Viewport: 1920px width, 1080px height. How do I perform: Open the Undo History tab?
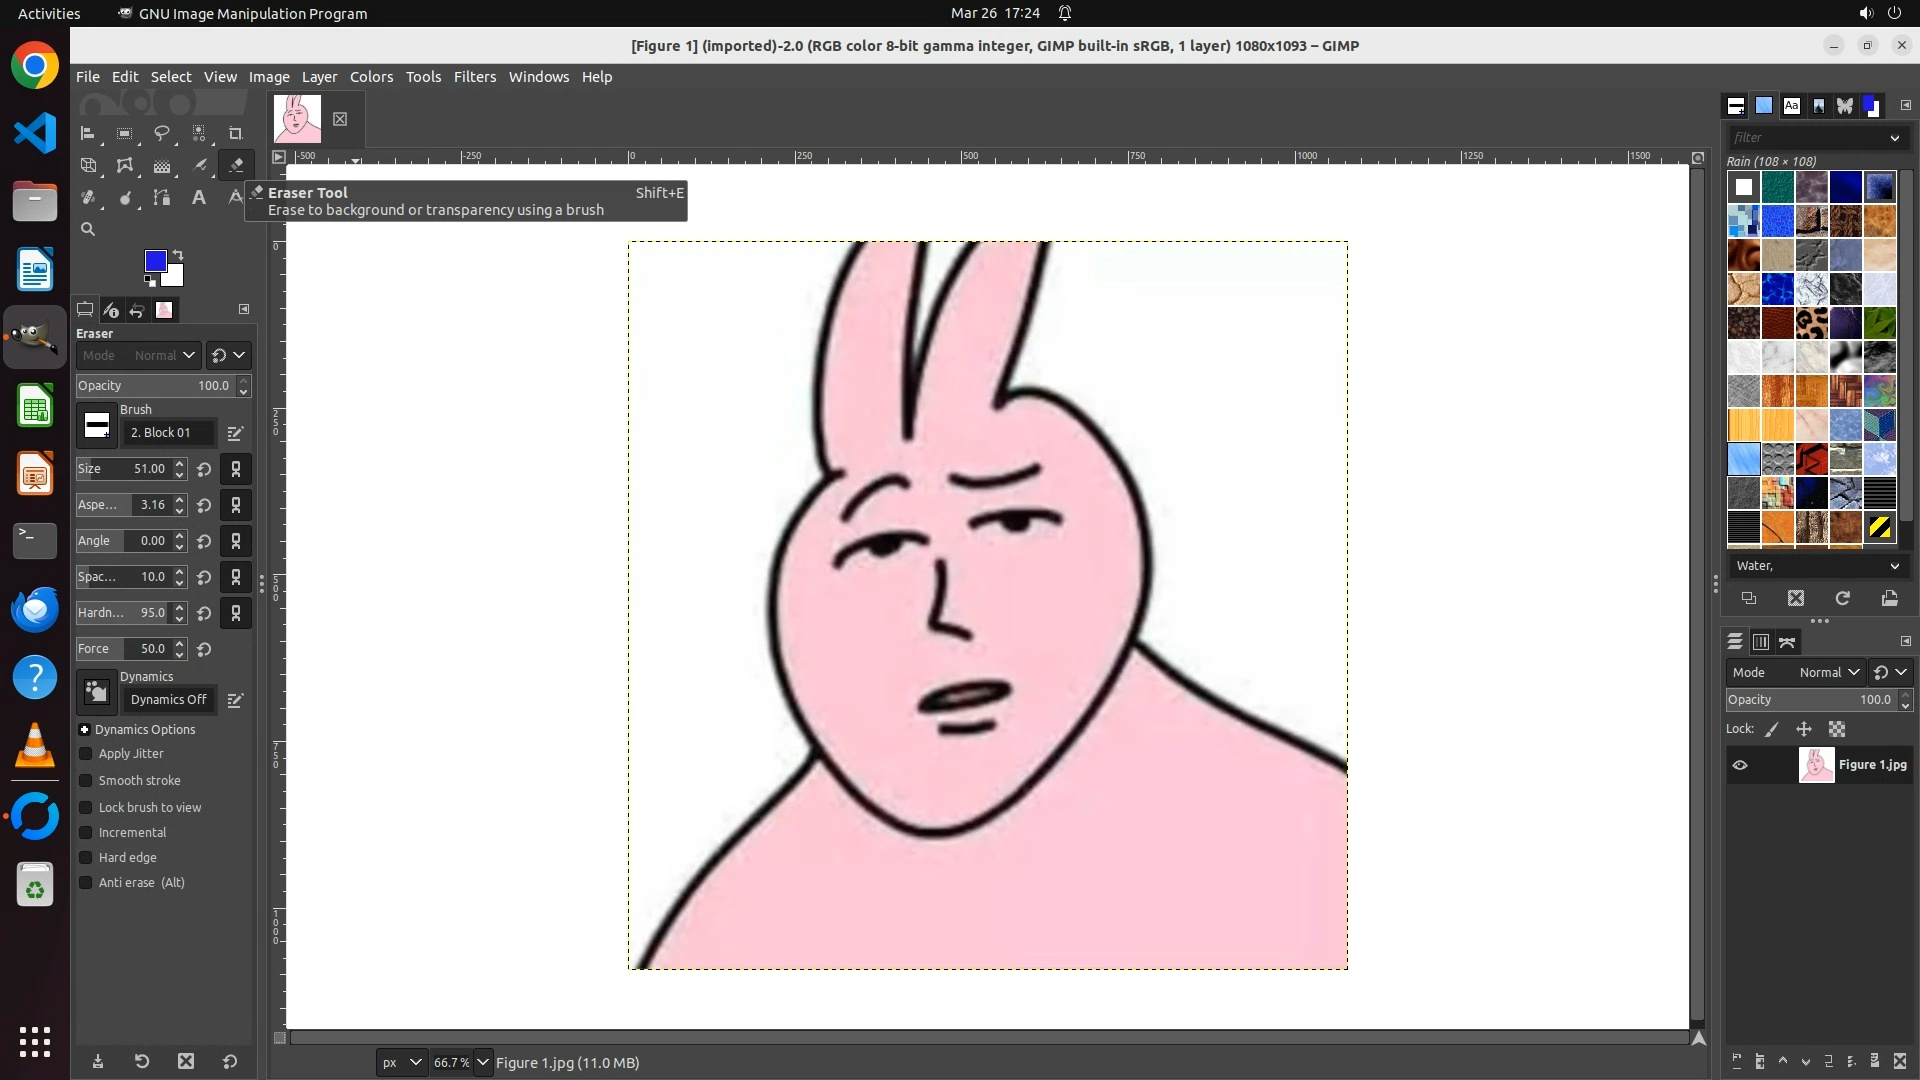tap(137, 310)
